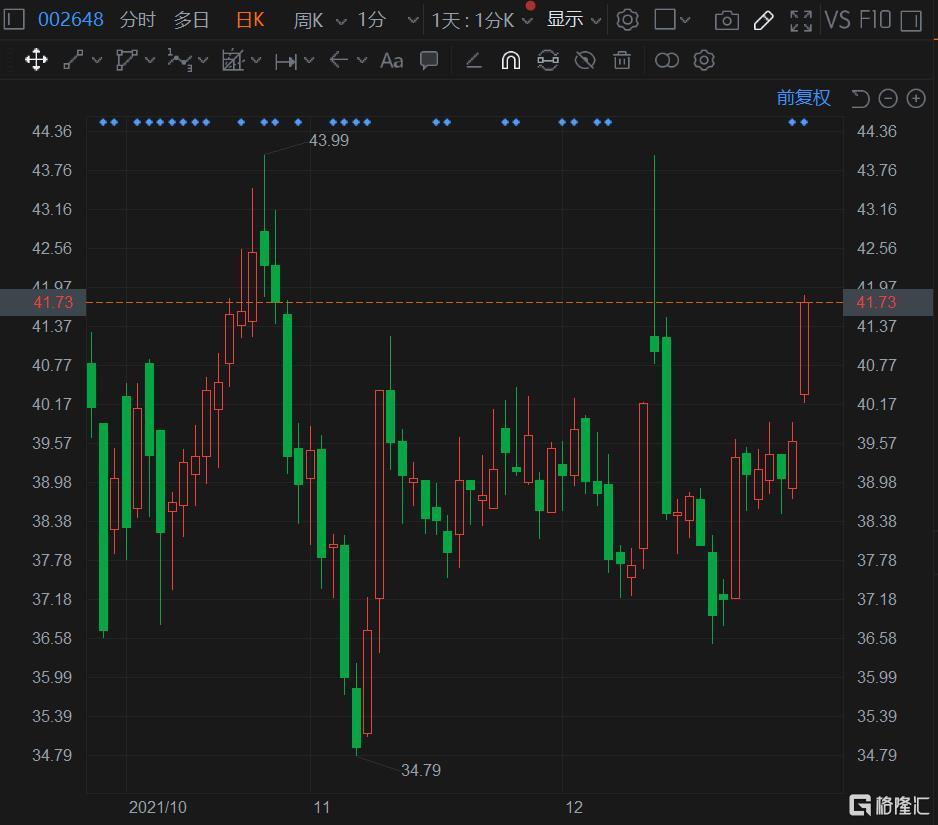Click the window layout square icon
This screenshot has width=938, height=825.
[x=665, y=19]
